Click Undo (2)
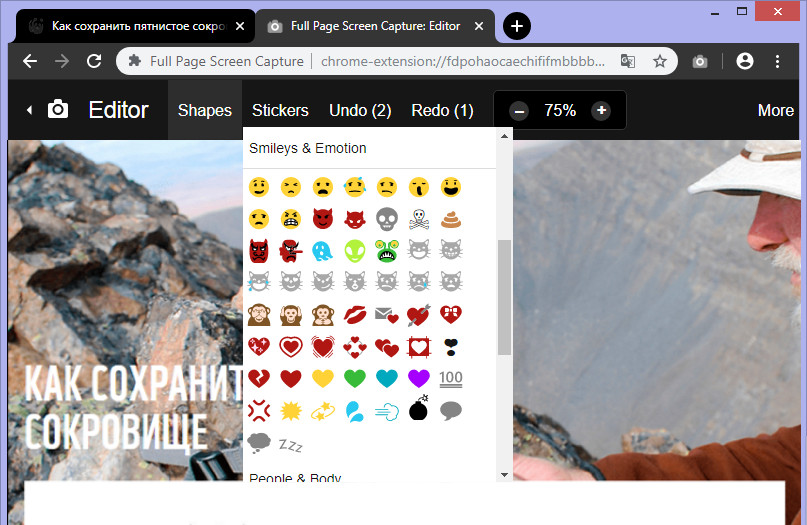Screen dimensions: 807x525 [x=360, y=110]
